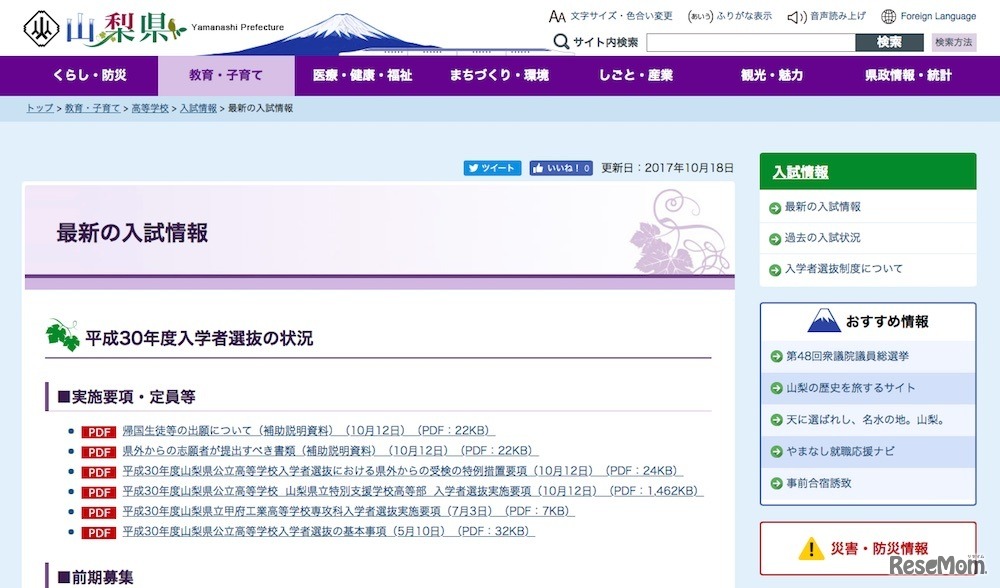
Task: Open the くらし・防災 menu tab
Action: point(90,75)
